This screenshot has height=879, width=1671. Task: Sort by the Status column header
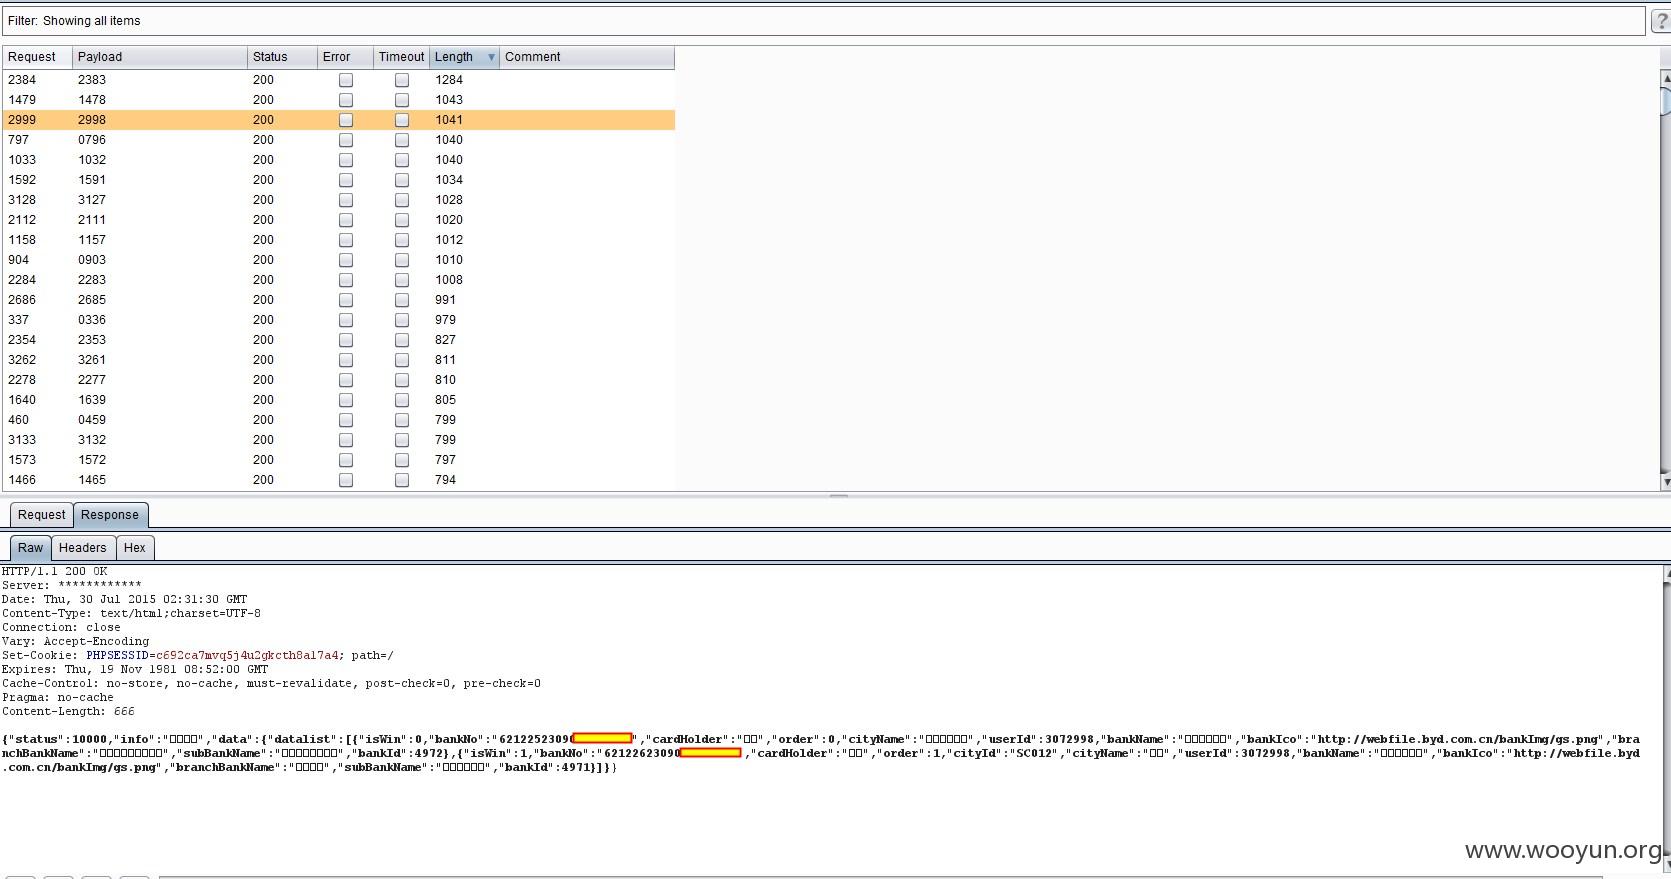[282, 57]
